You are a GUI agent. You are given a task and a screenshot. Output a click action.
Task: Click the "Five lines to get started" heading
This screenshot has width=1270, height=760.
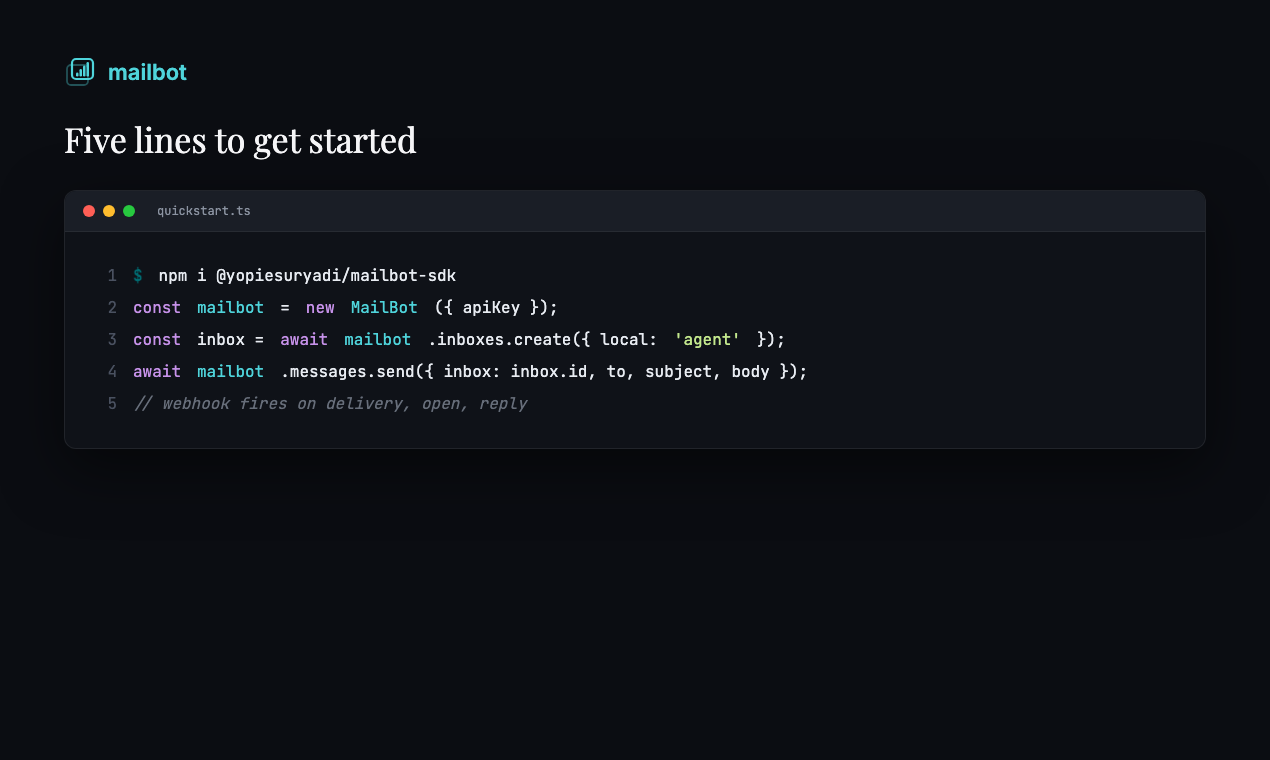[240, 141]
